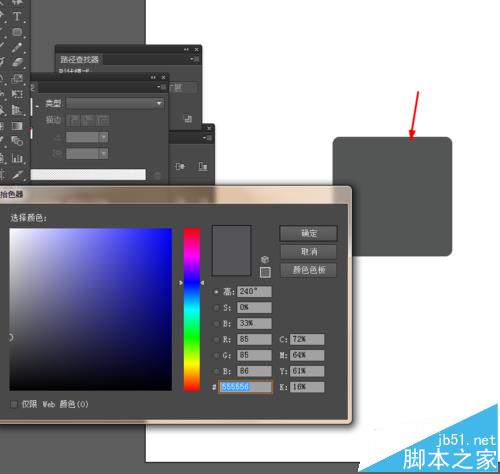Select the blue B radio button (86)
The width and height of the screenshot is (500, 474).
click(x=216, y=371)
